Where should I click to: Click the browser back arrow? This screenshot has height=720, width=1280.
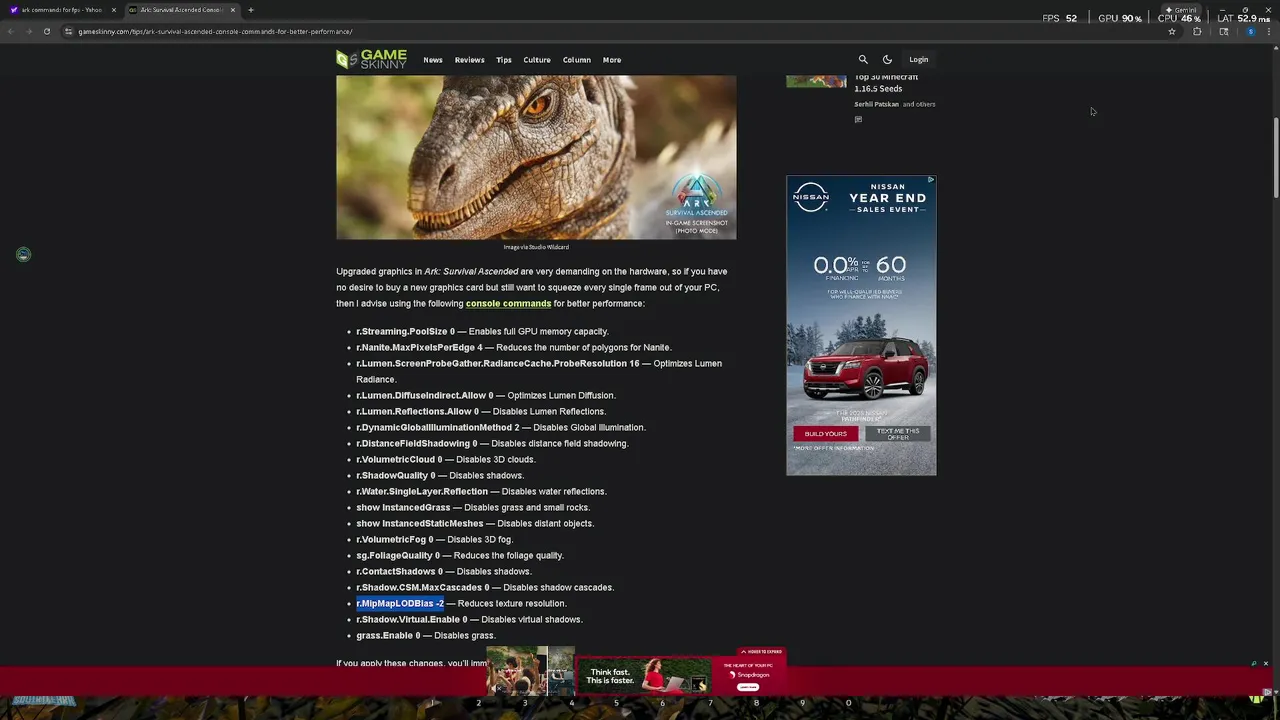(10, 31)
